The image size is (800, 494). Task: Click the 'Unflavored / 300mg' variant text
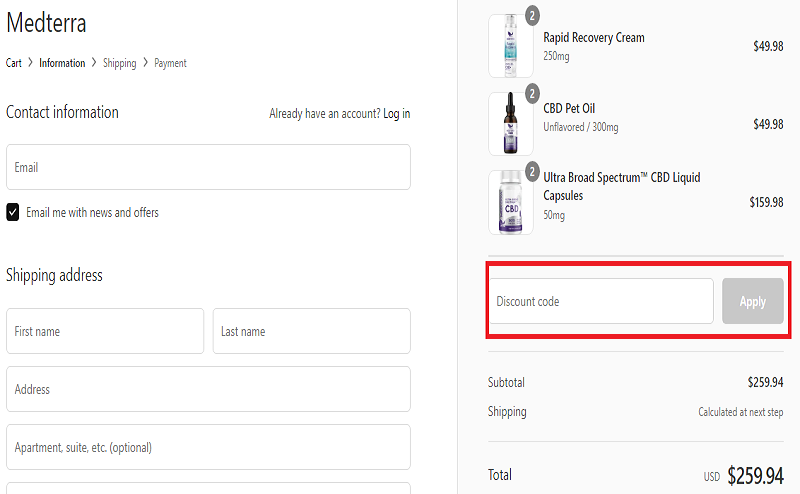(581, 127)
